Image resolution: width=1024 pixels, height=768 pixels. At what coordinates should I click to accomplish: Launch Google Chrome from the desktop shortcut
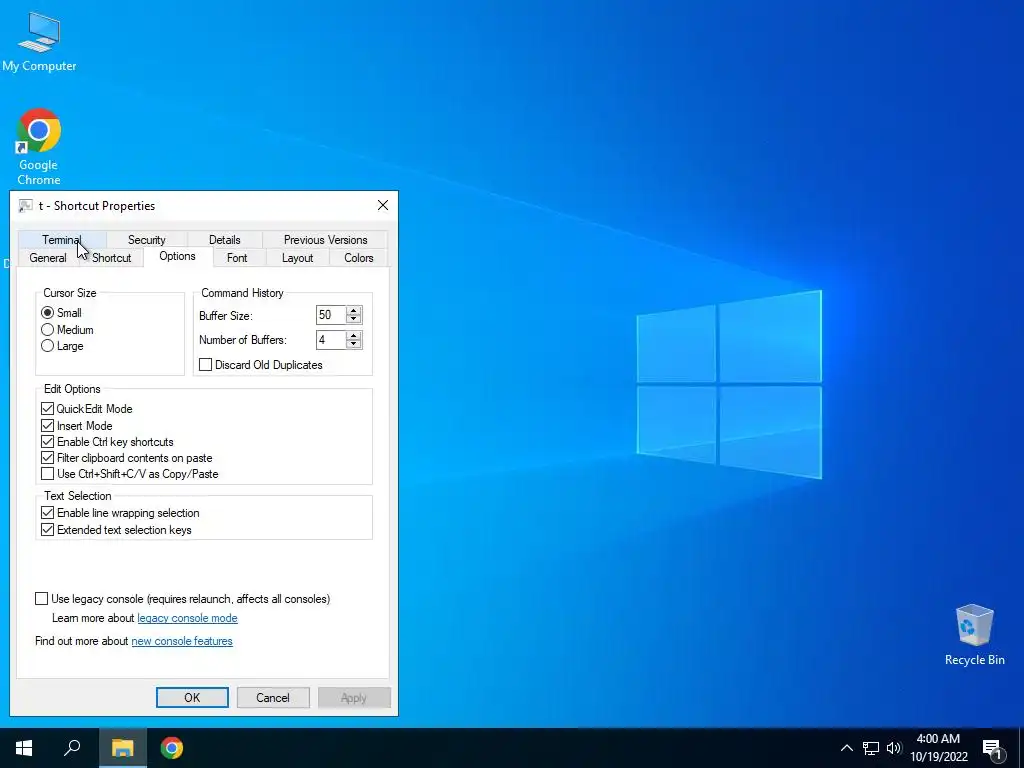pos(39,146)
